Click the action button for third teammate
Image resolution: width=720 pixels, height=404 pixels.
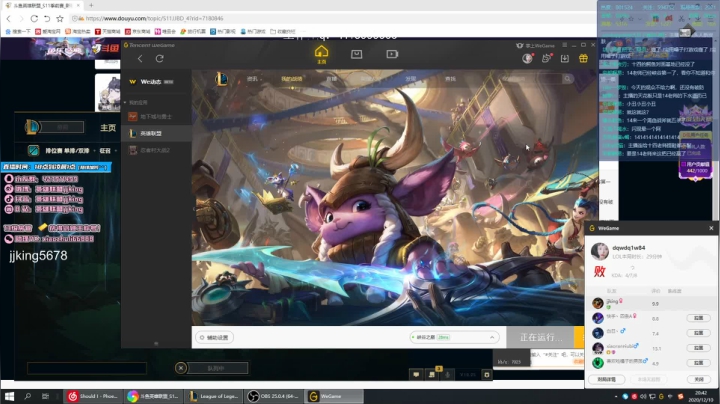[x=698, y=333]
